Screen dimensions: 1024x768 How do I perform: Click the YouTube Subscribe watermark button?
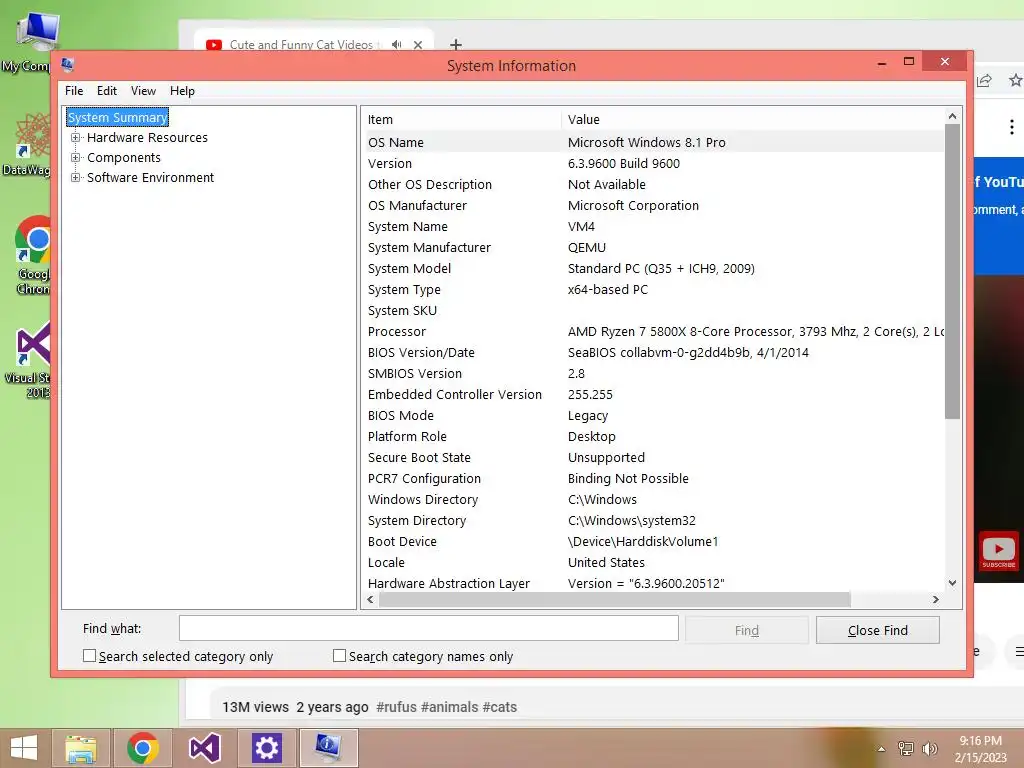[x=998, y=551]
